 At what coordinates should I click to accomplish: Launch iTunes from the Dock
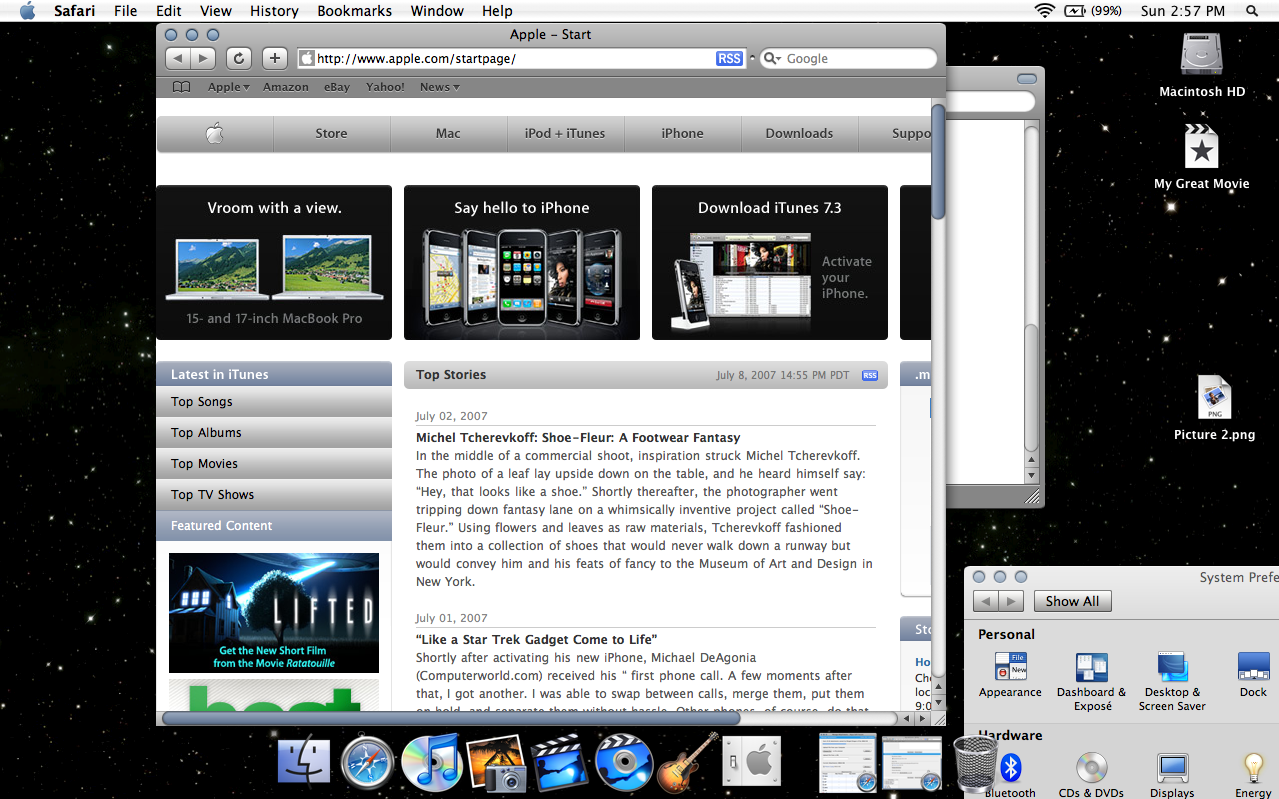click(x=431, y=763)
